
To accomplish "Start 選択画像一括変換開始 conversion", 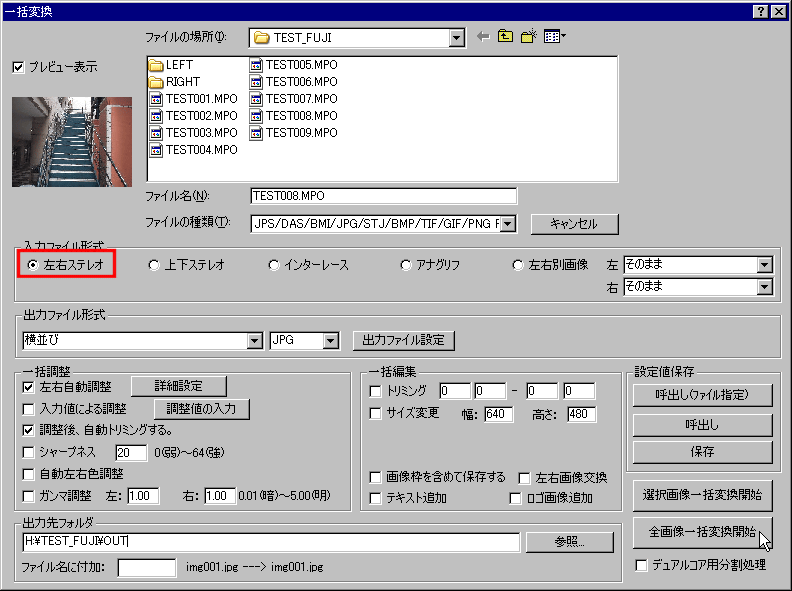I will pos(702,495).
